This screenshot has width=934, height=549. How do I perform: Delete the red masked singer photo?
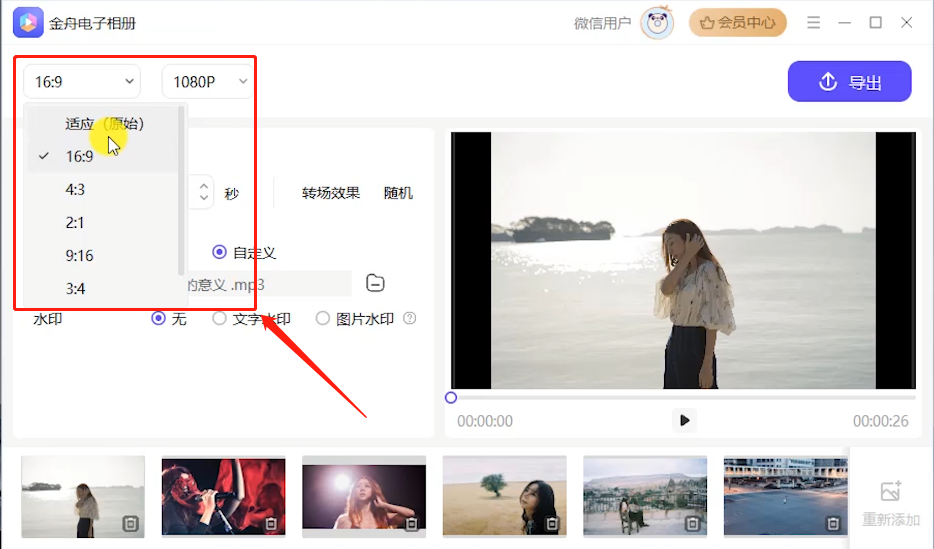(271, 523)
